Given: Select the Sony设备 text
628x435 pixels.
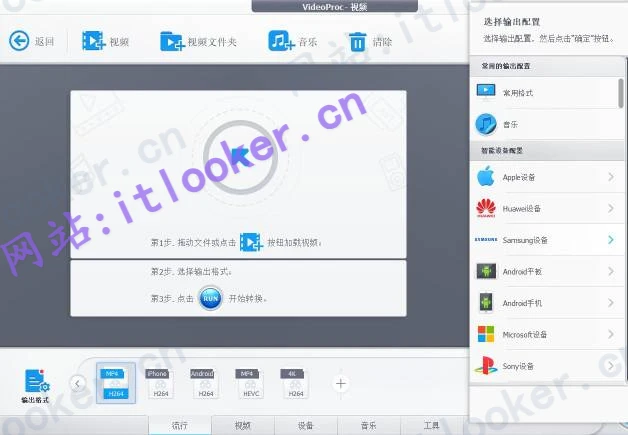Looking at the screenshot, I should [x=518, y=366].
